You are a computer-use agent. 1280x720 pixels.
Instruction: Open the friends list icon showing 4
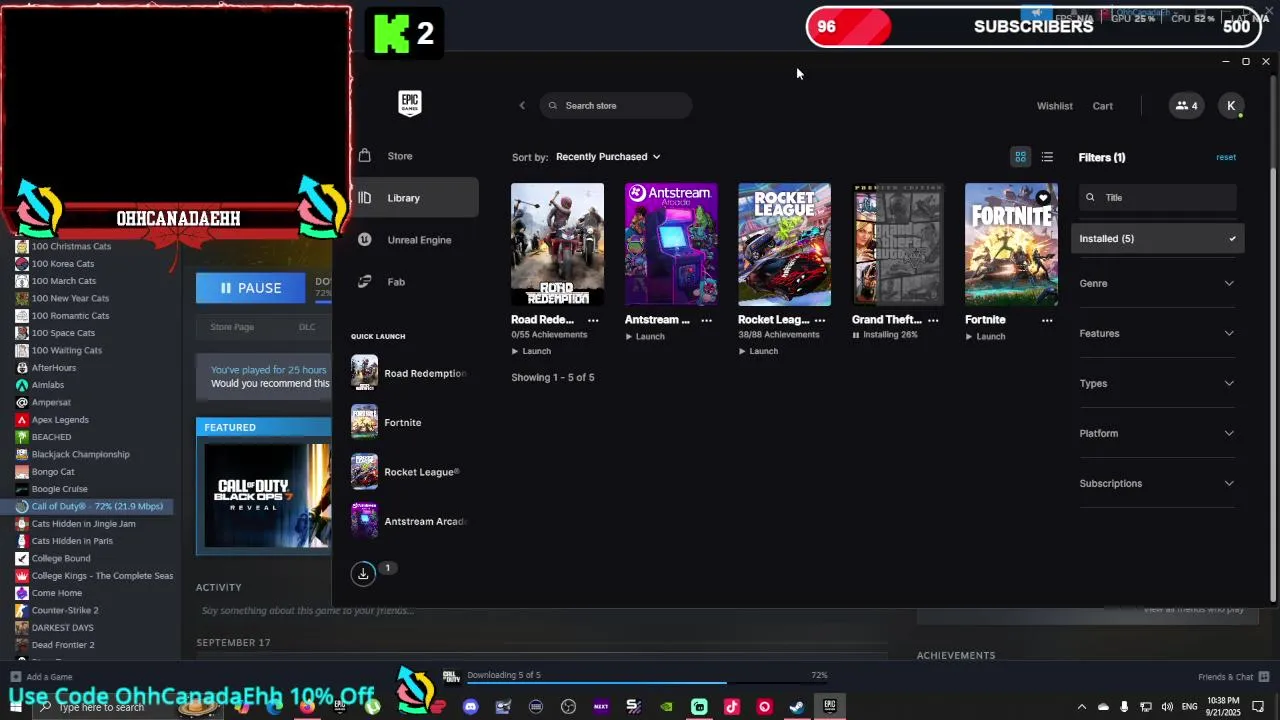coord(1186,106)
